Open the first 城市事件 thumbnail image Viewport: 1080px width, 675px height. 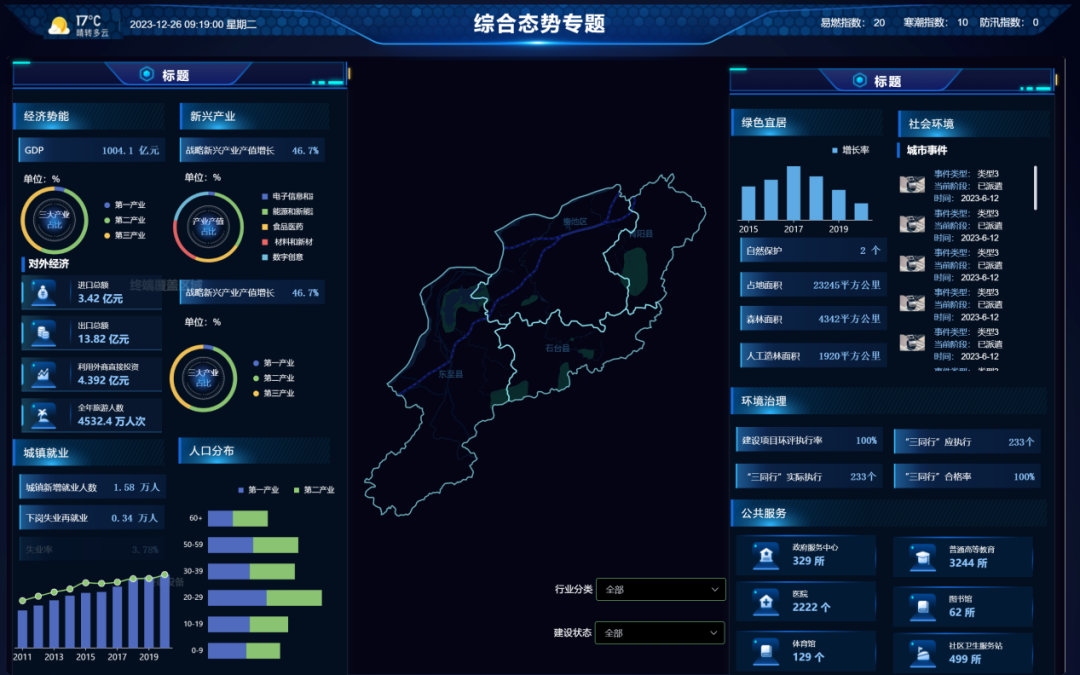pyautogui.click(x=911, y=185)
